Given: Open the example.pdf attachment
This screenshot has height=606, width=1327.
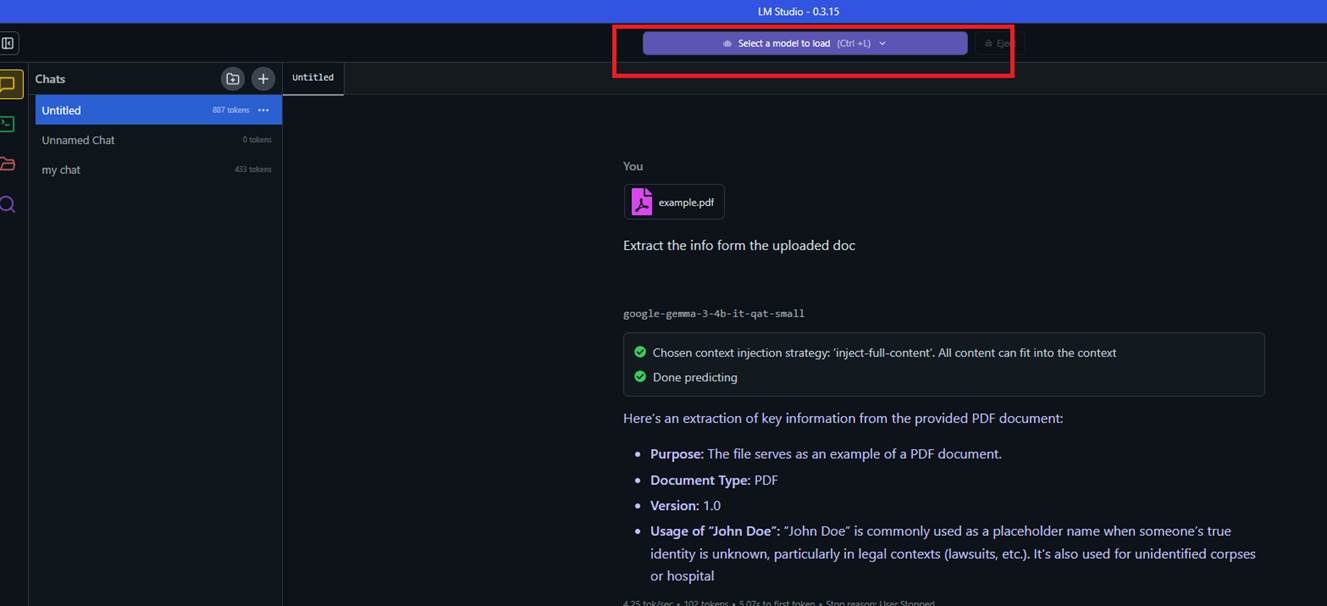Looking at the screenshot, I should click(674, 202).
